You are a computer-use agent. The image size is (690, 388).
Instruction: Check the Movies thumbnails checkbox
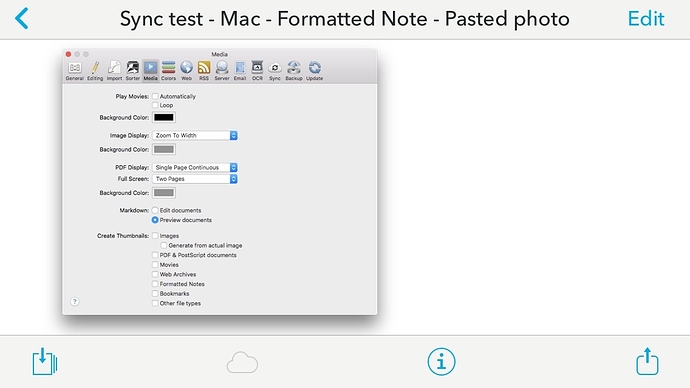[155, 265]
